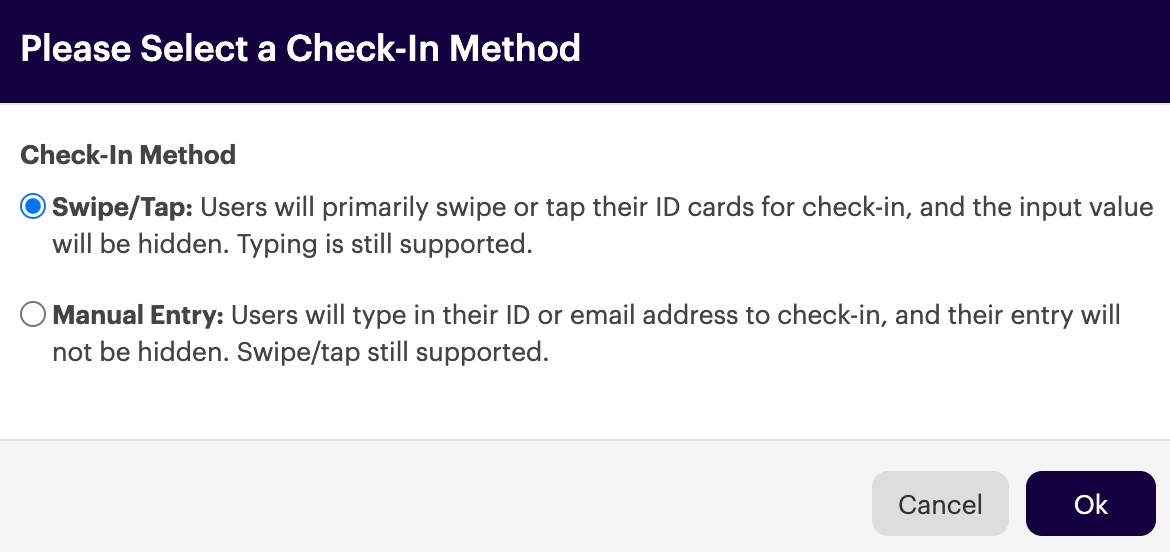Click the 'Please Select a Check-In Method' title

pos(300,48)
